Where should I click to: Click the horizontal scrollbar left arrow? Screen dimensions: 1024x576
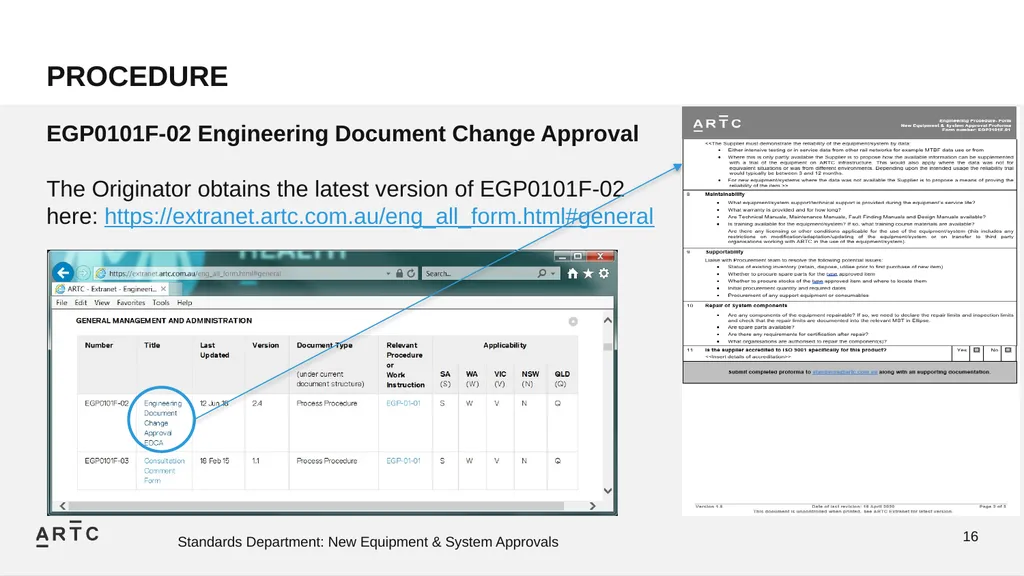[63, 506]
